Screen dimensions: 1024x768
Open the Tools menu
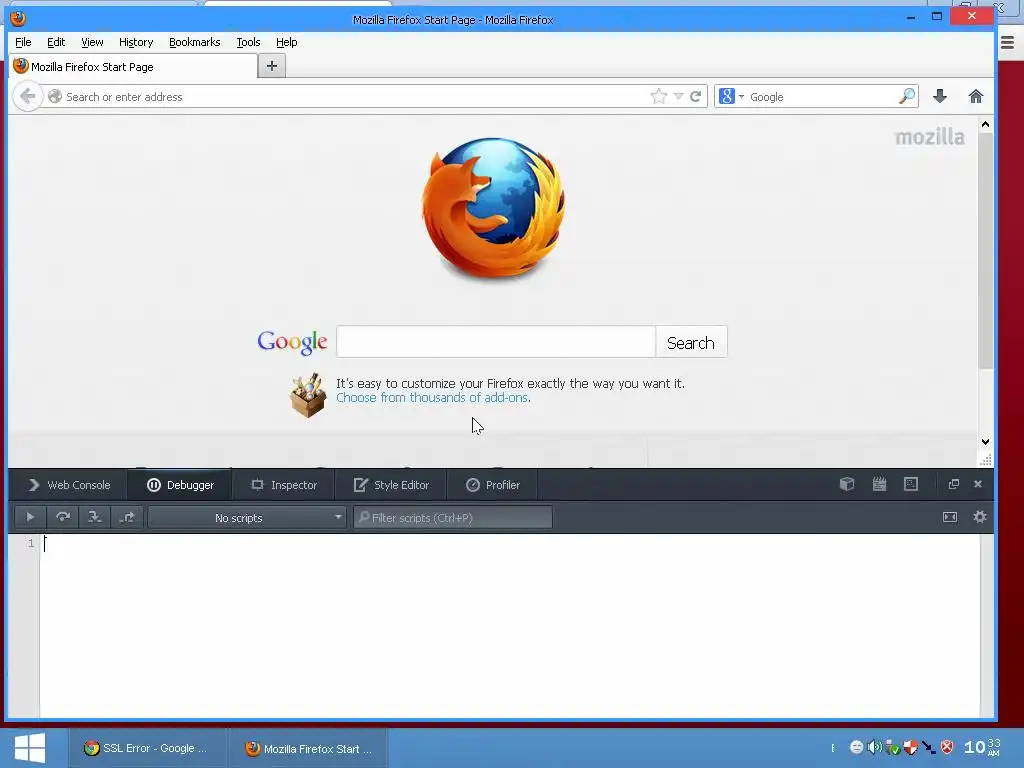(248, 42)
